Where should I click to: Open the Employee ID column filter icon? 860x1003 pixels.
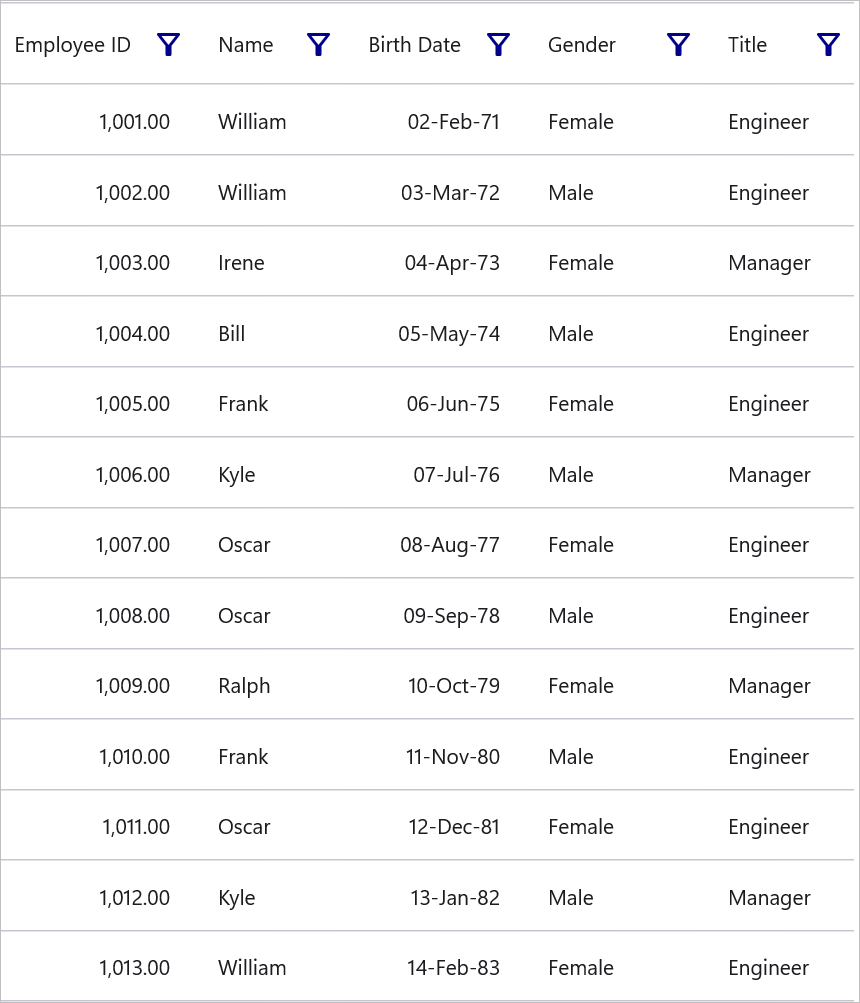[169, 44]
